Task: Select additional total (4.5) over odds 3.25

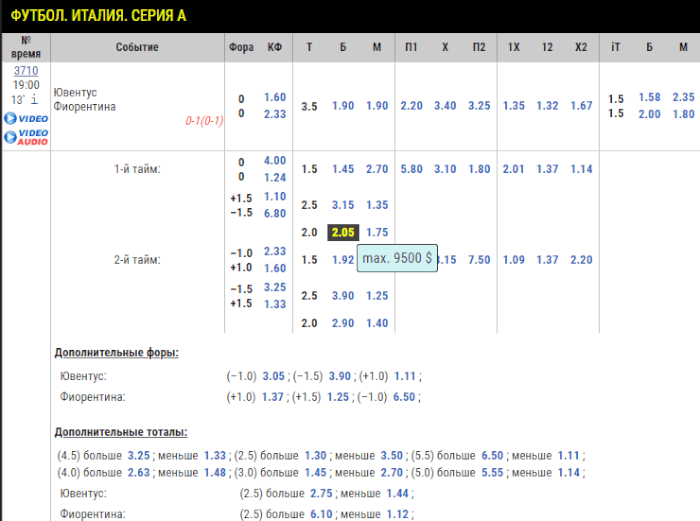Action: pyautogui.click(x=139, y=454)
